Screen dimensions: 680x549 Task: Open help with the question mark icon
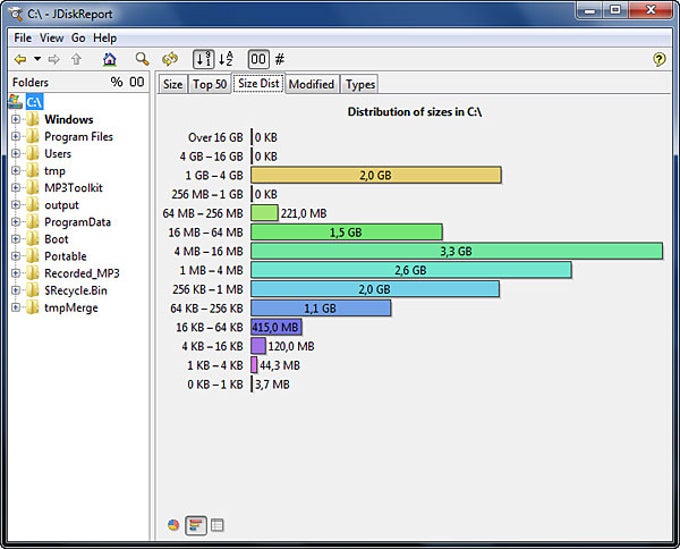[x=659, y=60]
